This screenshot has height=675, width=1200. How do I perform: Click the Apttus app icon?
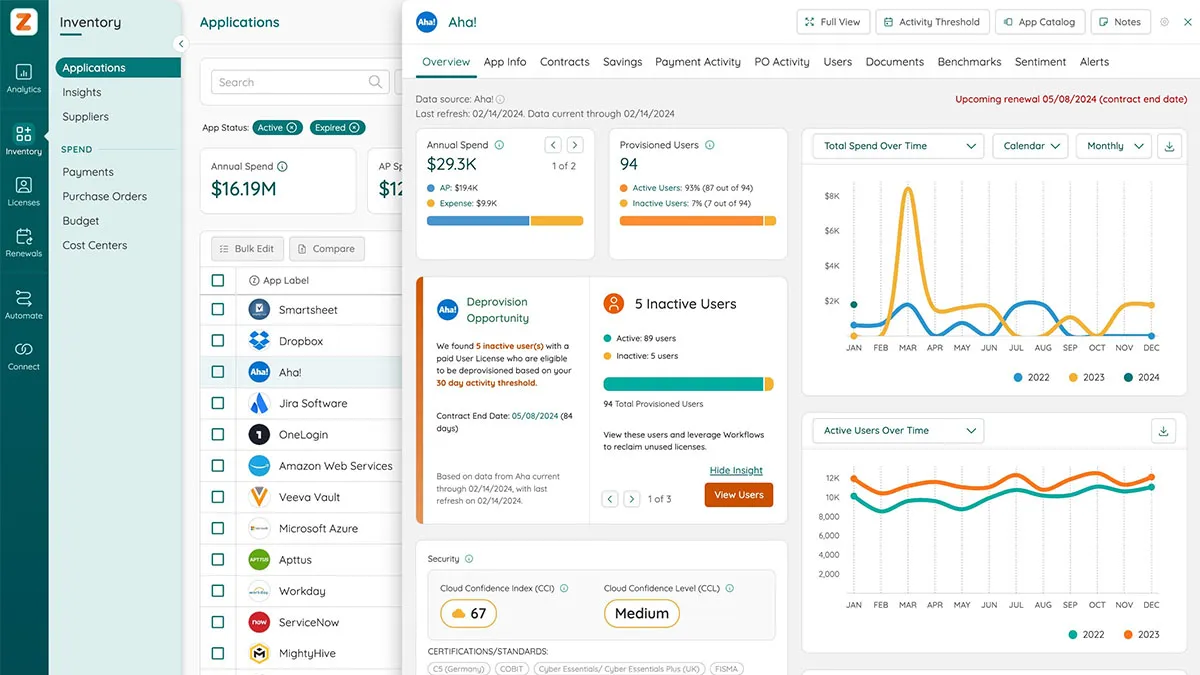coord(259,560)
